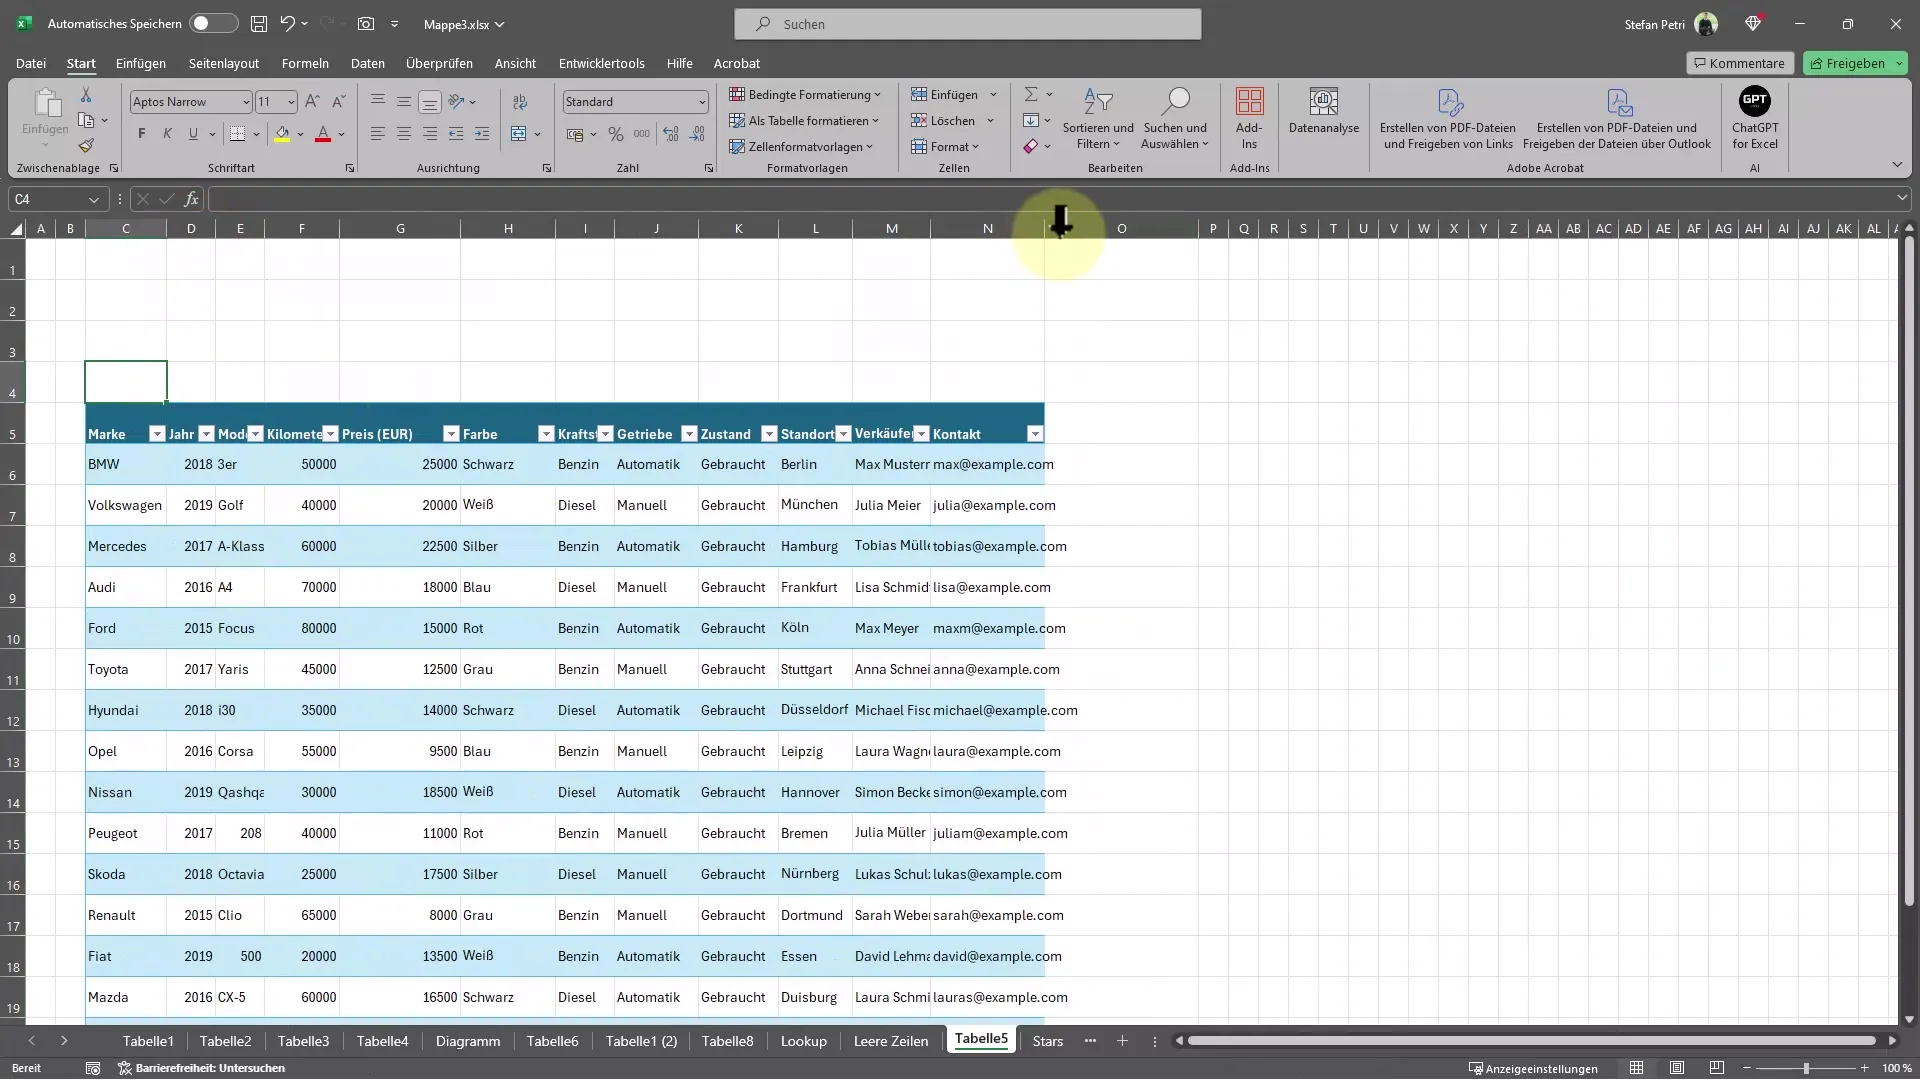This screenshot has width=1920, height=1080.
Task: Switch to the Diagramm sheet tab
Action: (468, 1040)
